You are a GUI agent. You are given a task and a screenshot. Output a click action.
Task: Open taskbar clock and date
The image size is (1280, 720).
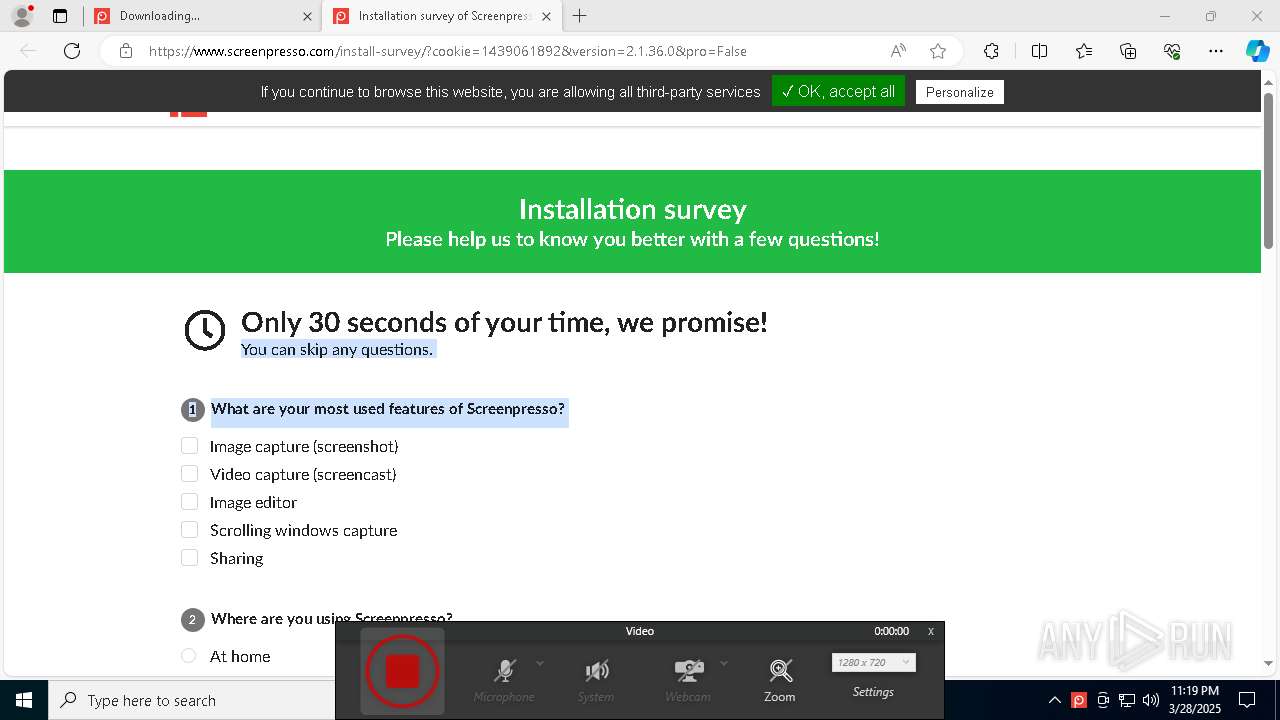coord(1195,700)
